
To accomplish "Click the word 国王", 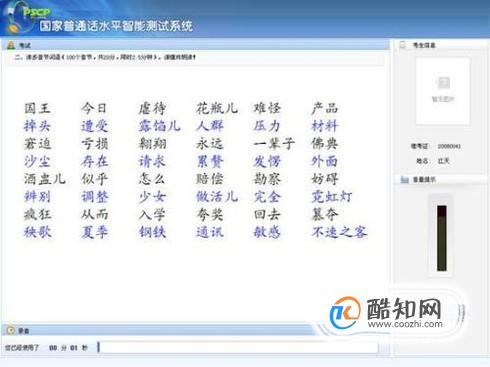I will click(x=37, y=108).
